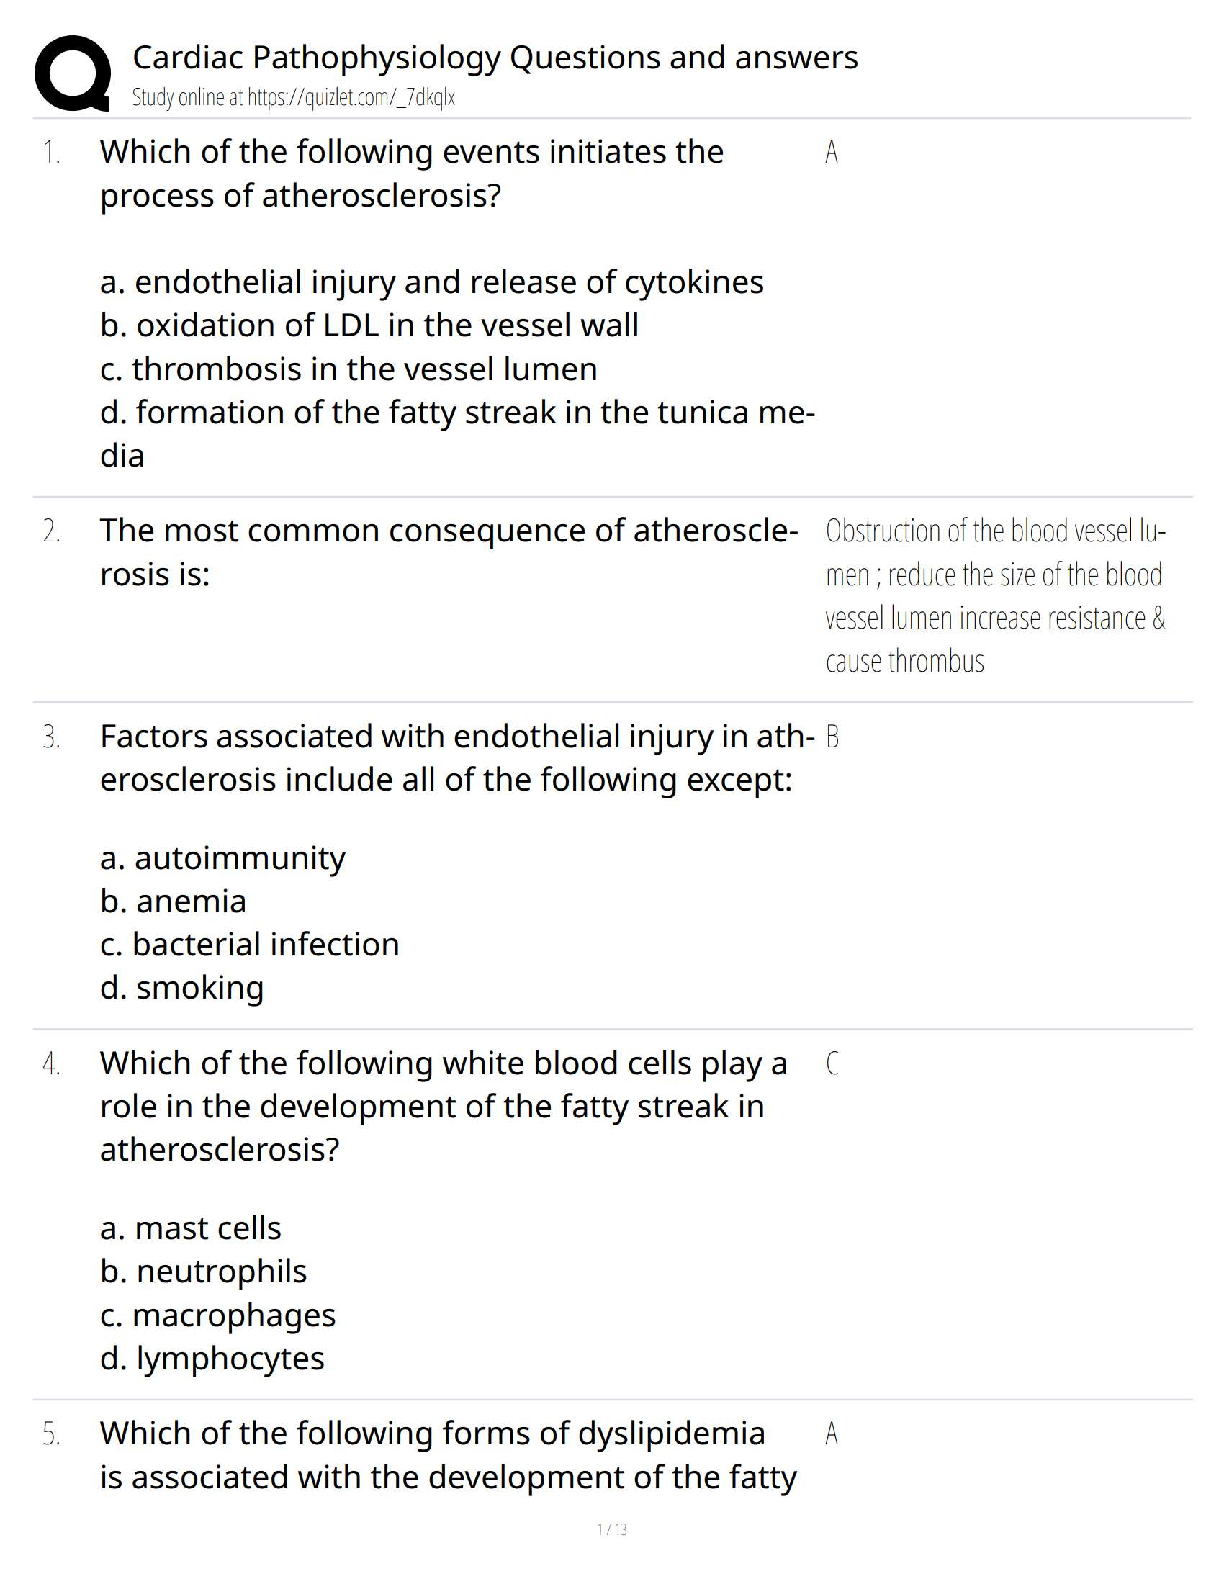Viewport: 1224px width, 1584px height.
Task: Click the Quizlet Q logo icon
Action: [x=72, y=72]
